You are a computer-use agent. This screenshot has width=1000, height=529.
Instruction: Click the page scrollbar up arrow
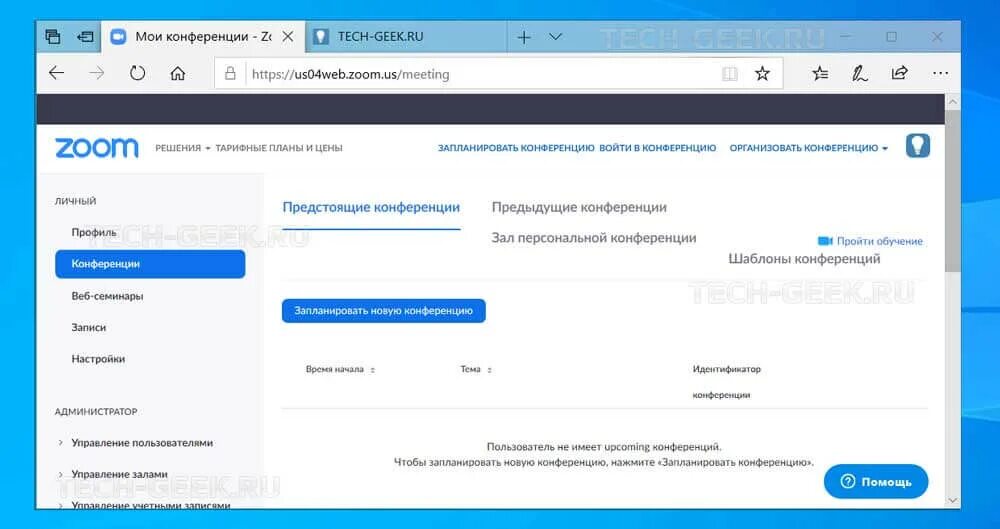click(x=953, y=102)
